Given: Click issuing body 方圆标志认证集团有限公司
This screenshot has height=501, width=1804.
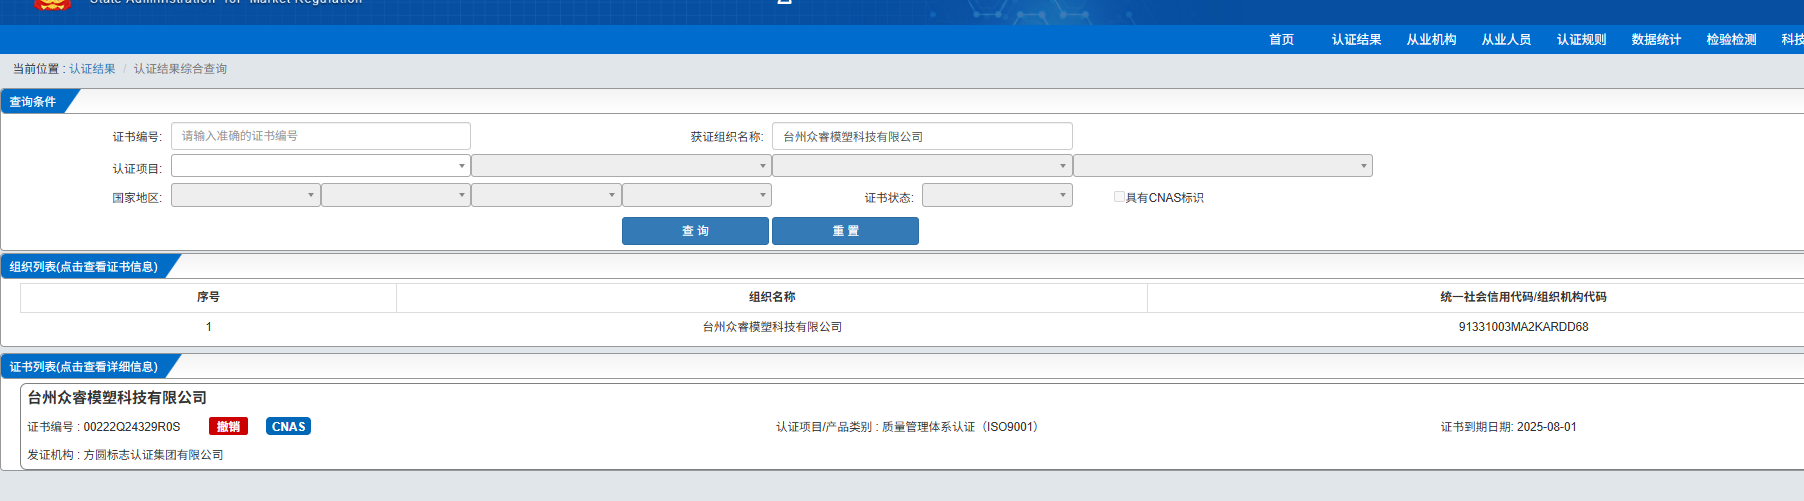Looking at the screenshot, I should coord(153,455).
